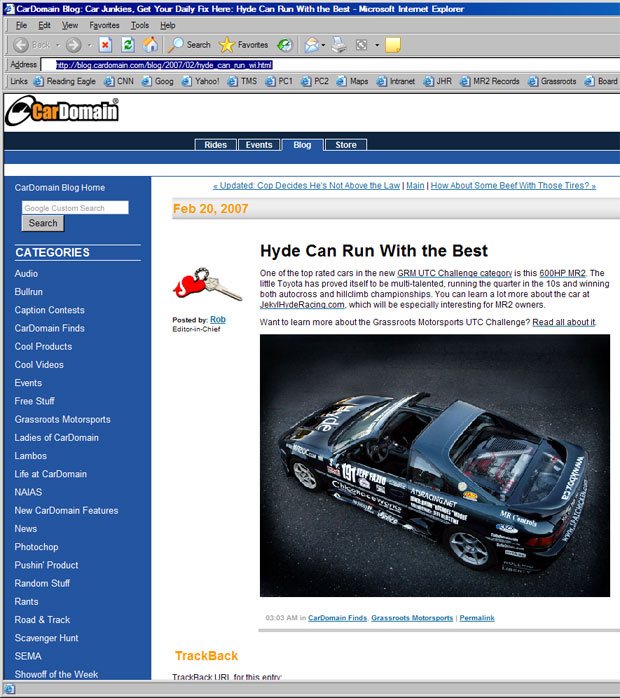Click the black MR2 race car photo

pyautogui.click(x=434, y=465)
